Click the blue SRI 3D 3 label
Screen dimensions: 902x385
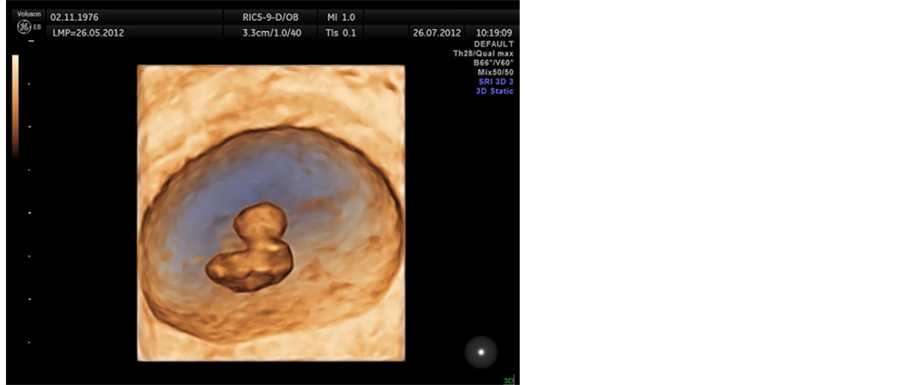tap(494, 82)
